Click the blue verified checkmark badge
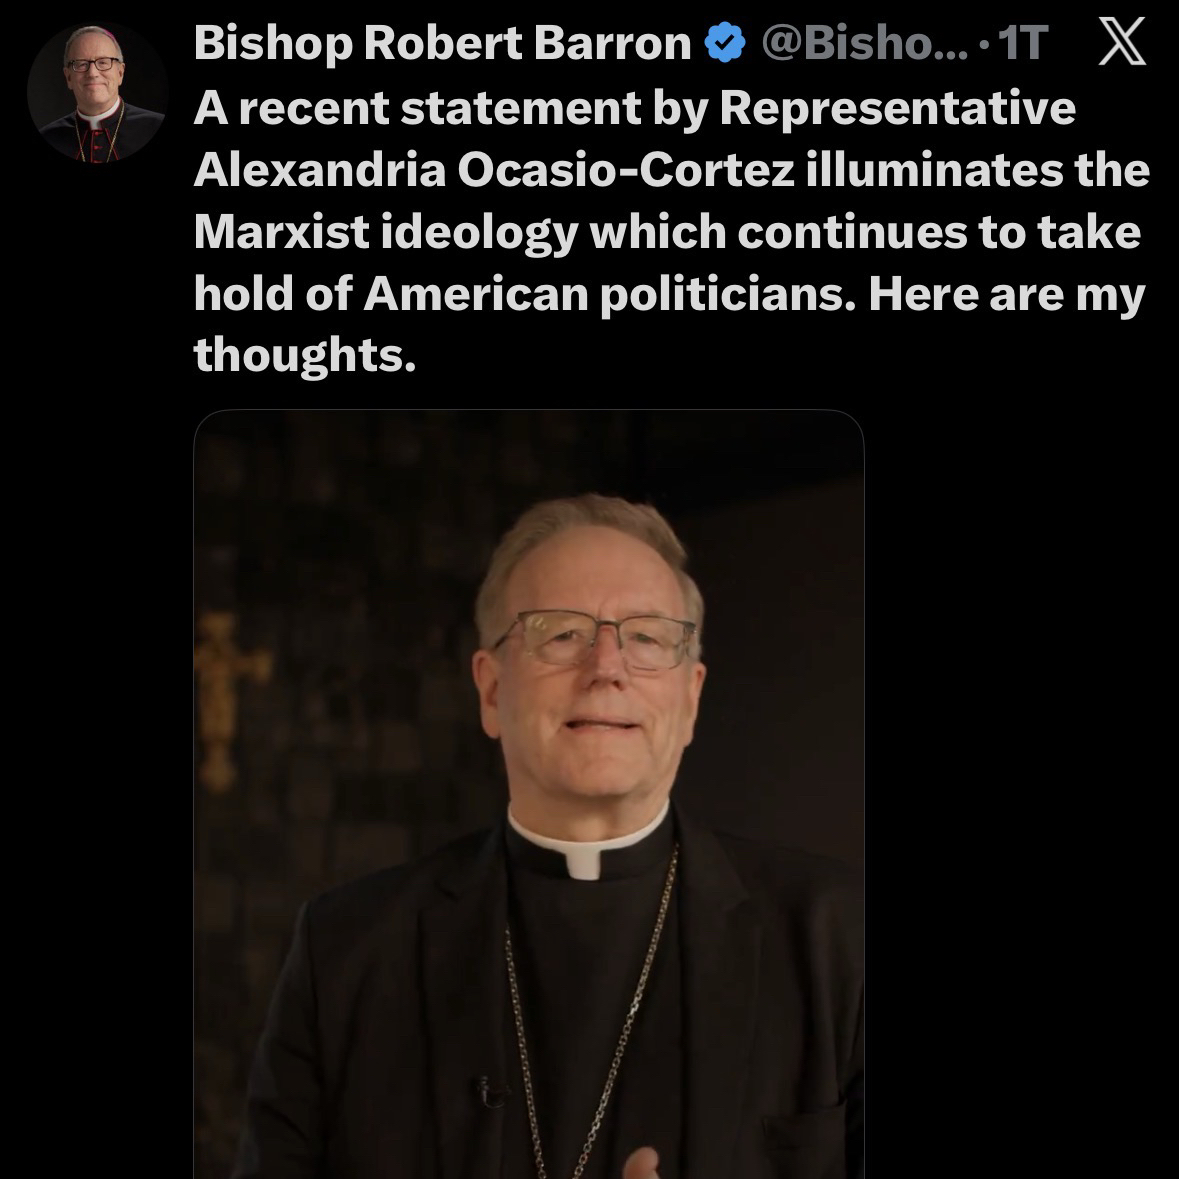The width and height of the screenshot is (1179, 1179). (725, 43)
